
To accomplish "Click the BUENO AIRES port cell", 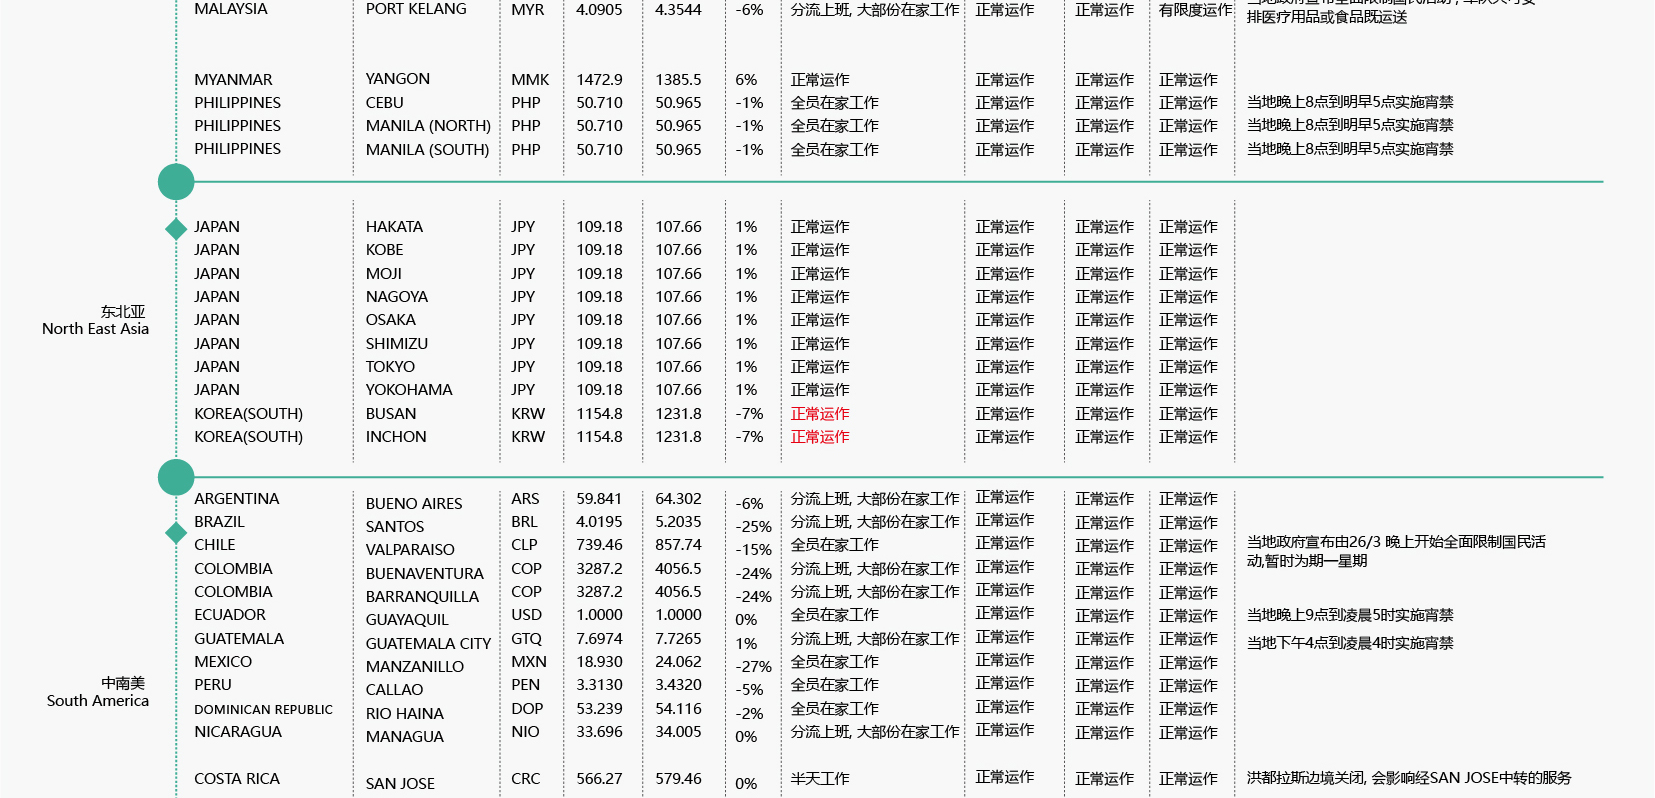I will pyautogui.click(x=414, y=504).
